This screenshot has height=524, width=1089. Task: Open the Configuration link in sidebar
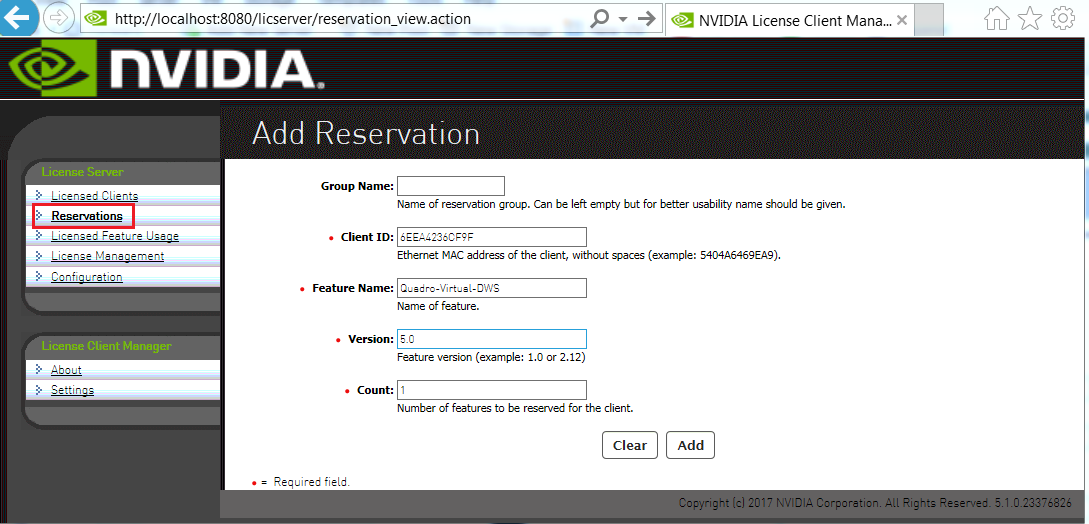(87, 277)
